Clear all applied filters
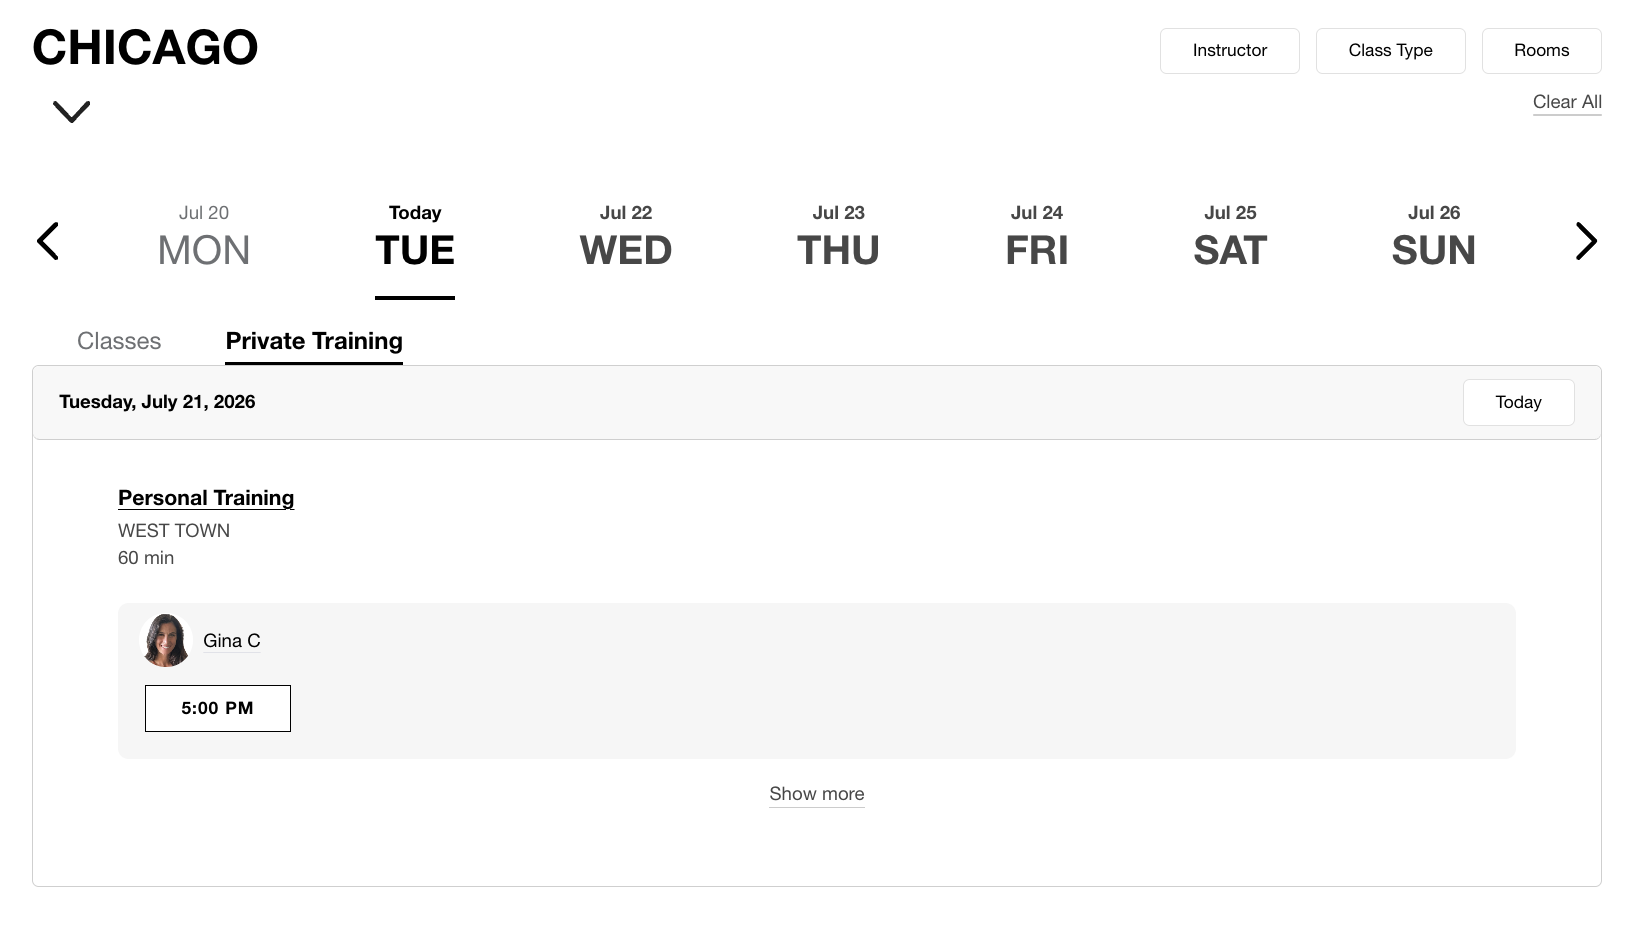 1567,102
